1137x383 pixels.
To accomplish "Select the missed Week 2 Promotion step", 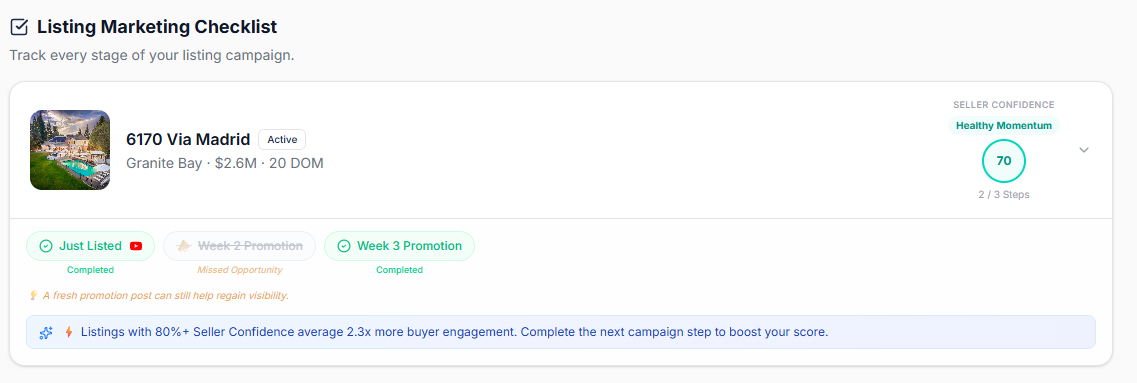I will point(239,246).
